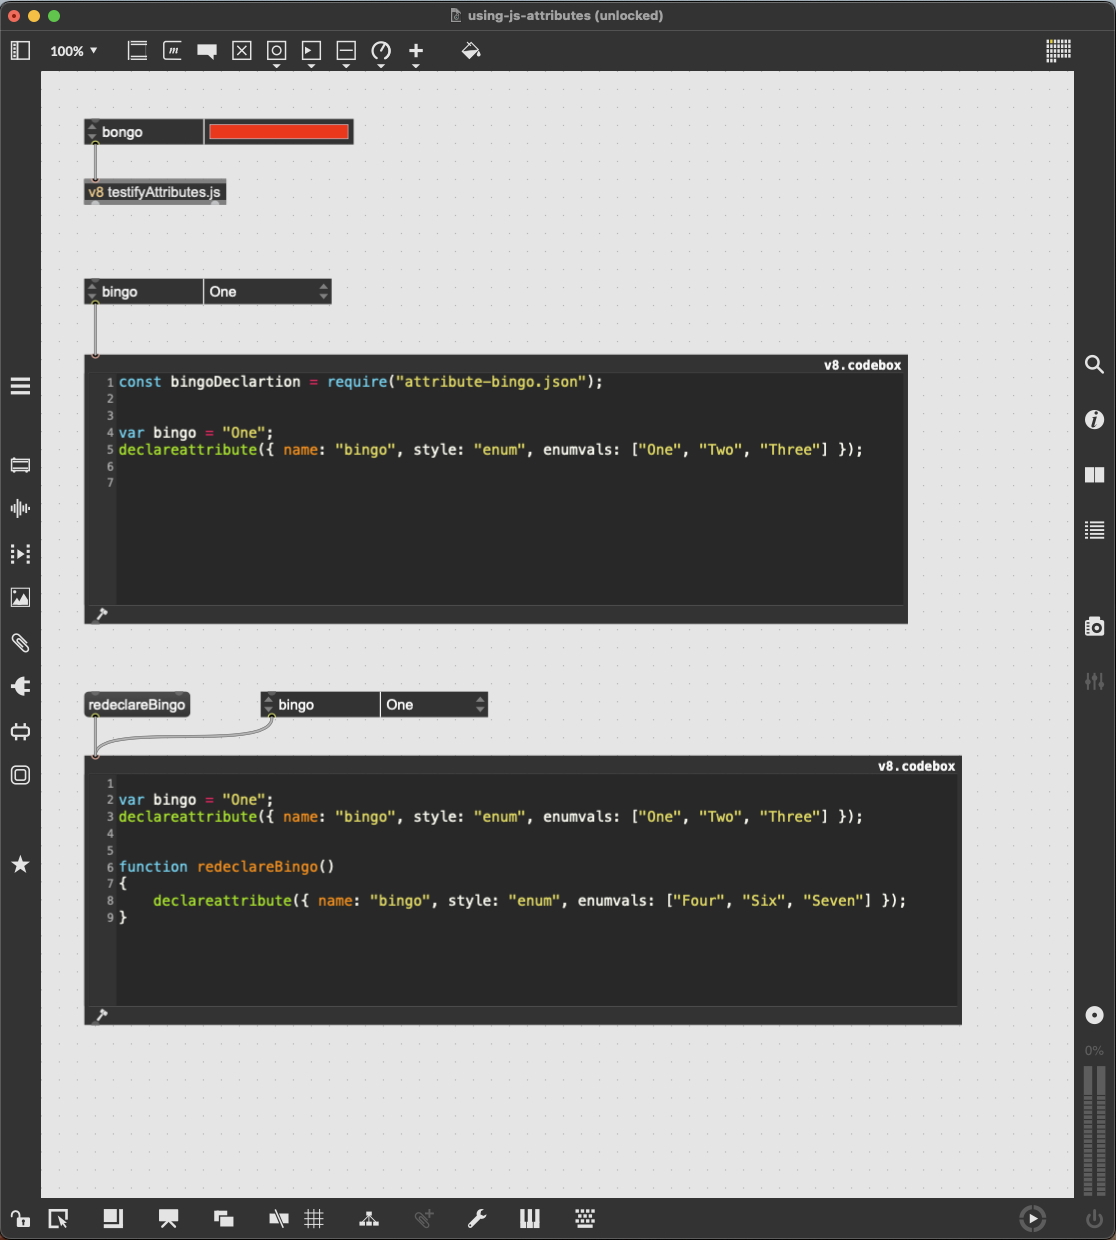Open the computer keyboard mapping icon
The height and width of the screenshot is (1240, 1116).
(x=585, y=1218)
